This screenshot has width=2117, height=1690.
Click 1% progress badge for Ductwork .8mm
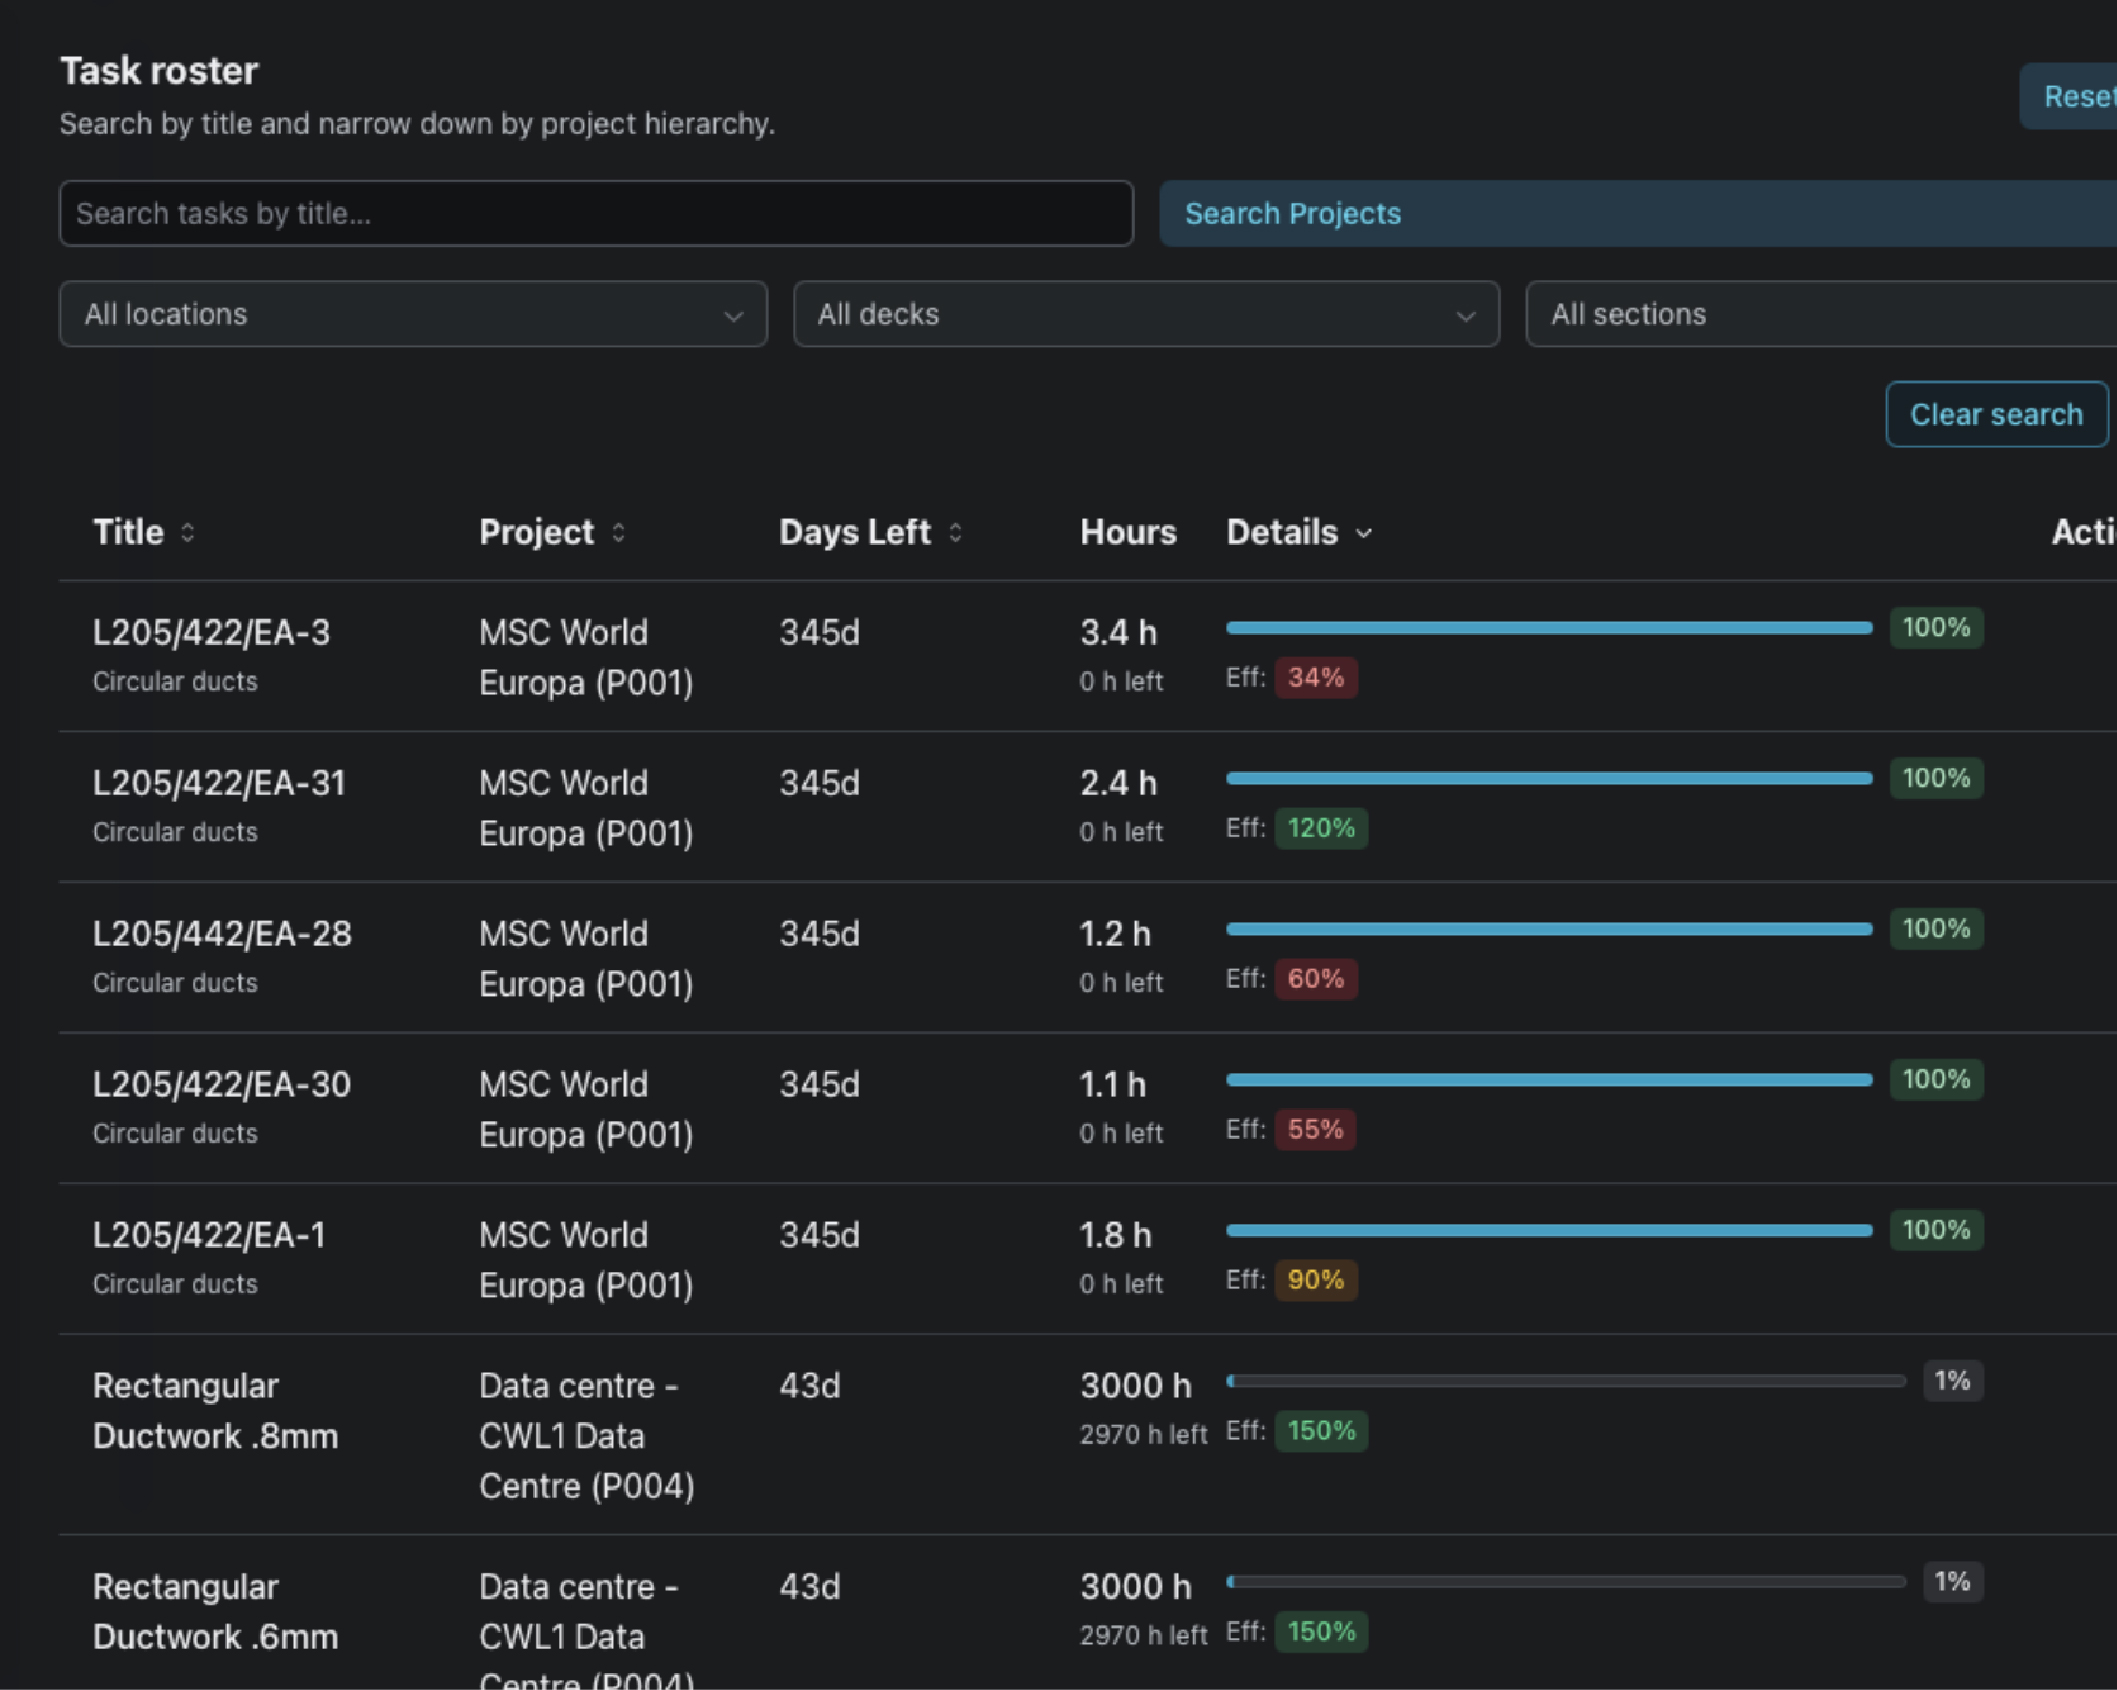coord(1951,1381)
